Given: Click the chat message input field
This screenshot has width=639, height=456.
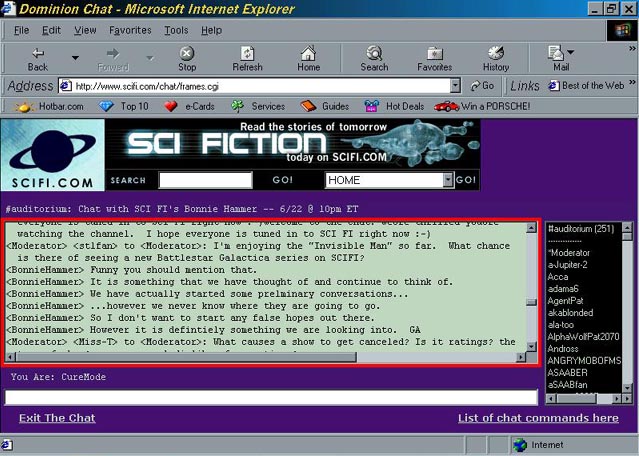Looking at the screenshot, I should pyautogui.click(x=272, y=397).
